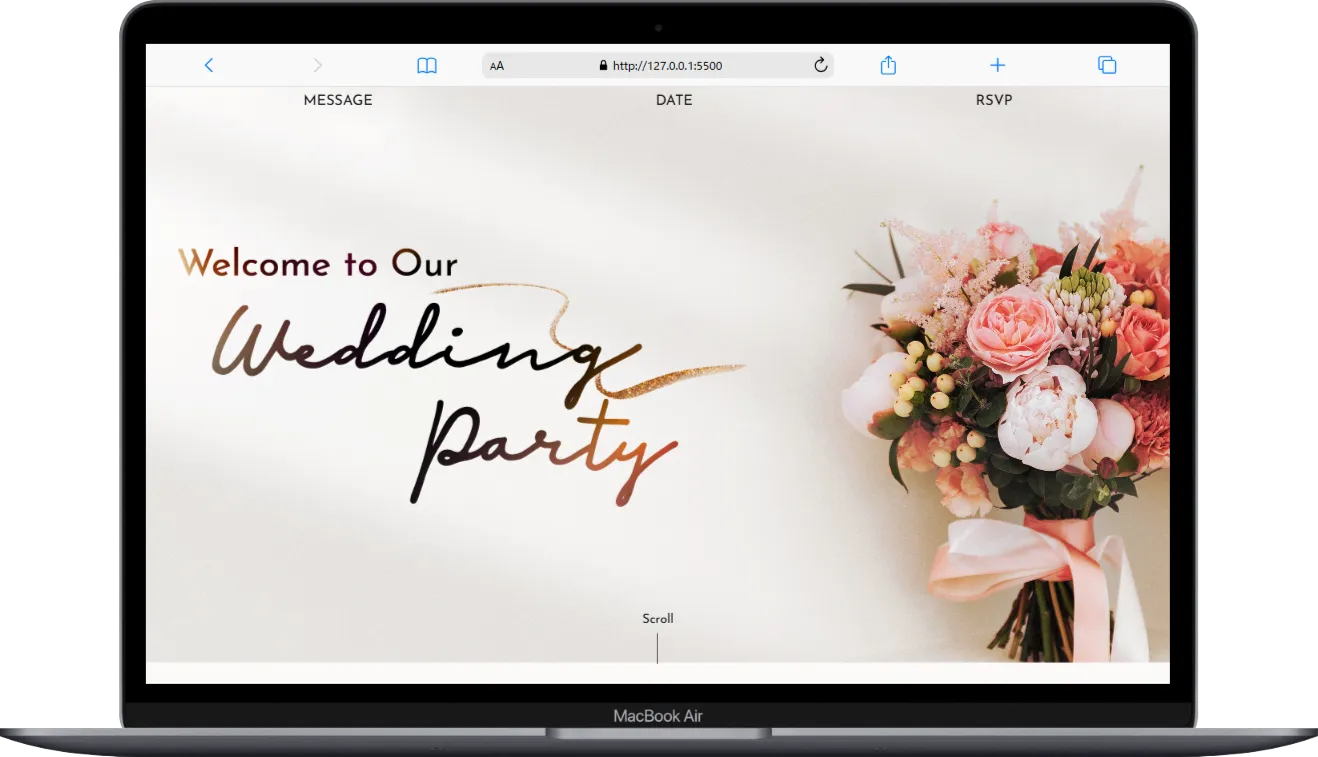The image size is (1318, 757).
Task: Reload the wedding page
Action: 820,65
